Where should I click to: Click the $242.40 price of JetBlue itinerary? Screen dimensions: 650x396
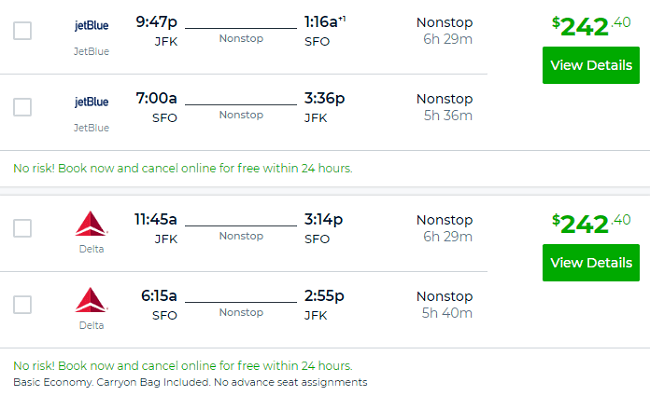coord(591,26)
